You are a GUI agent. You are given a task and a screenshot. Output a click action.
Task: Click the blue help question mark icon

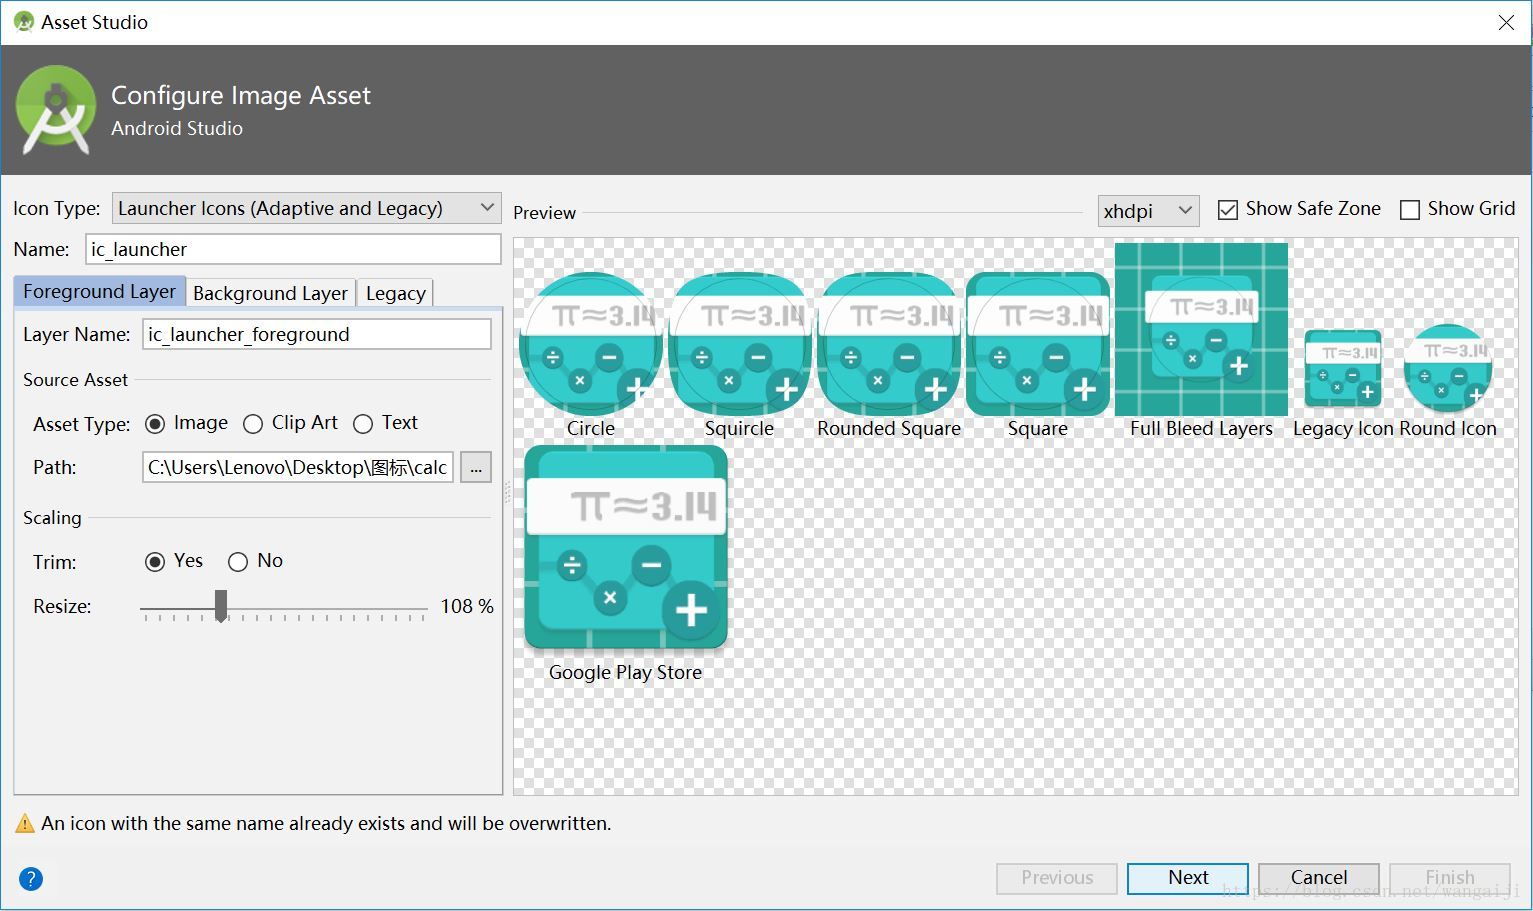point(31,879)
